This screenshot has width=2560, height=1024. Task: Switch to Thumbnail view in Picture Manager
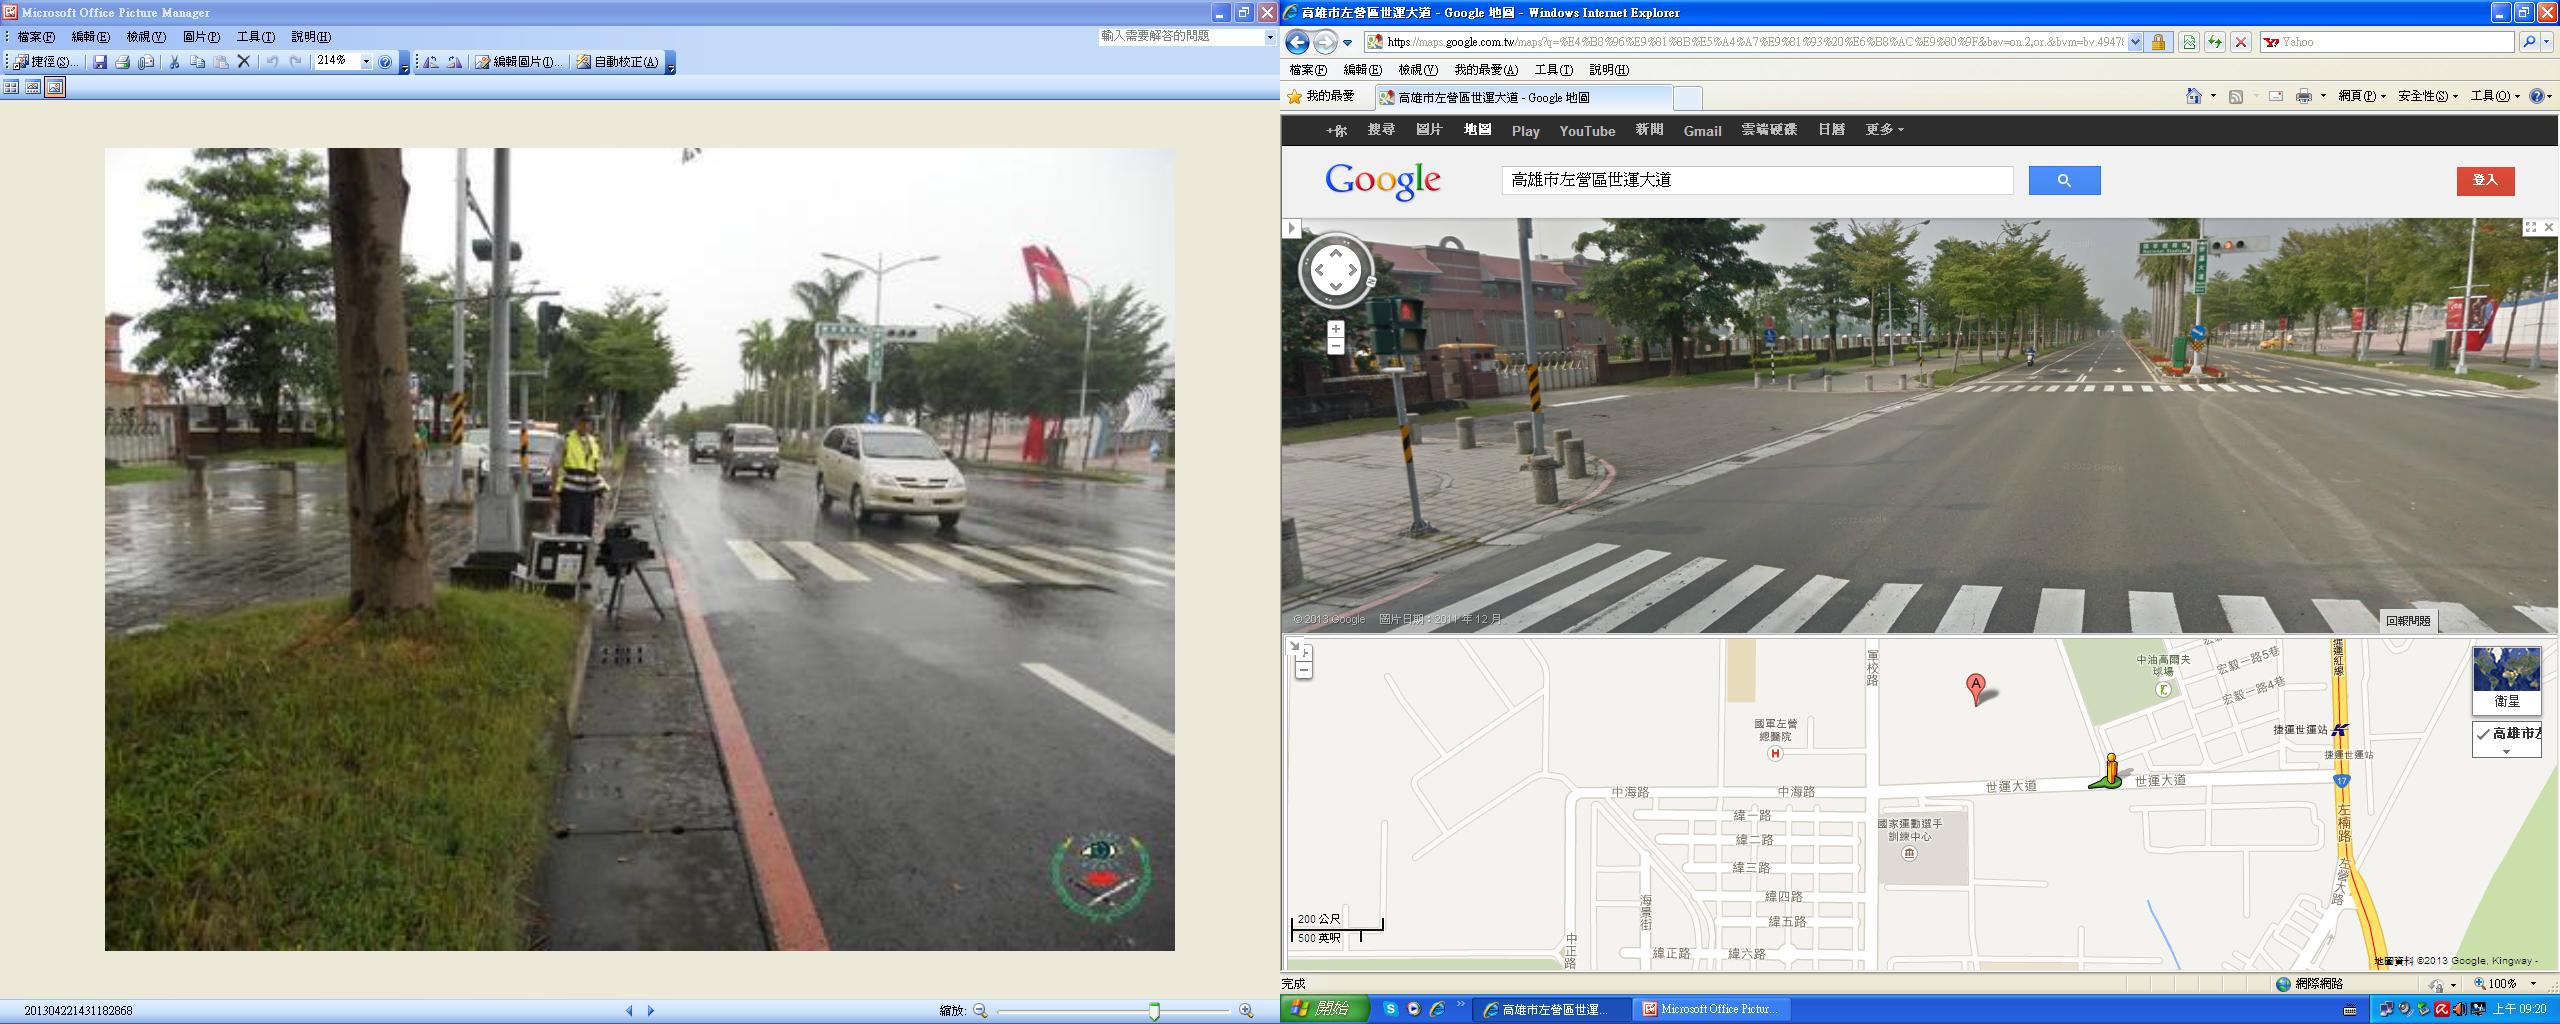(12, 87)
